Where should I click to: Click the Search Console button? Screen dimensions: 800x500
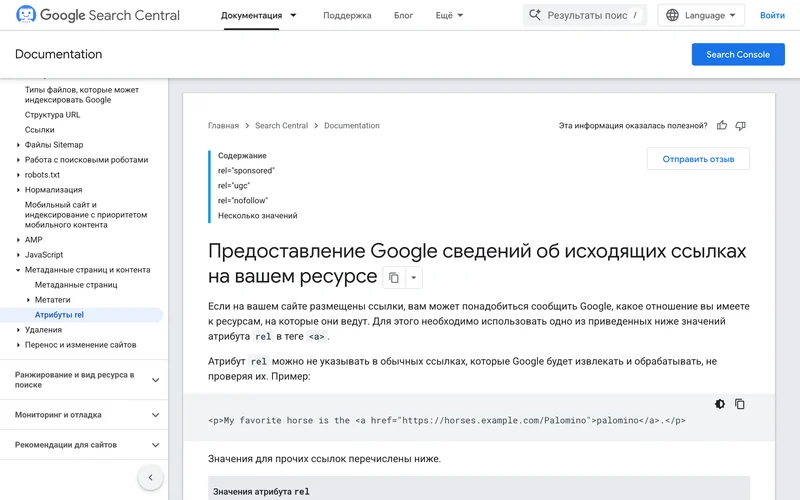[738, 54]
